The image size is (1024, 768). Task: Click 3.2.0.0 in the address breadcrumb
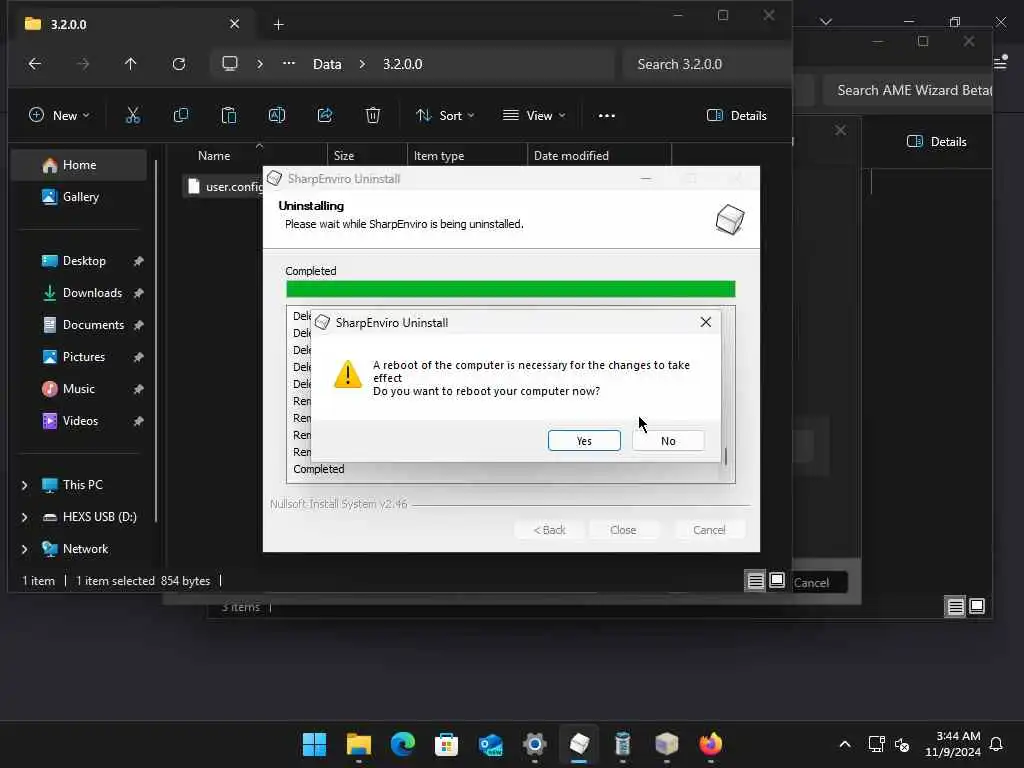(x=402, y=64)
